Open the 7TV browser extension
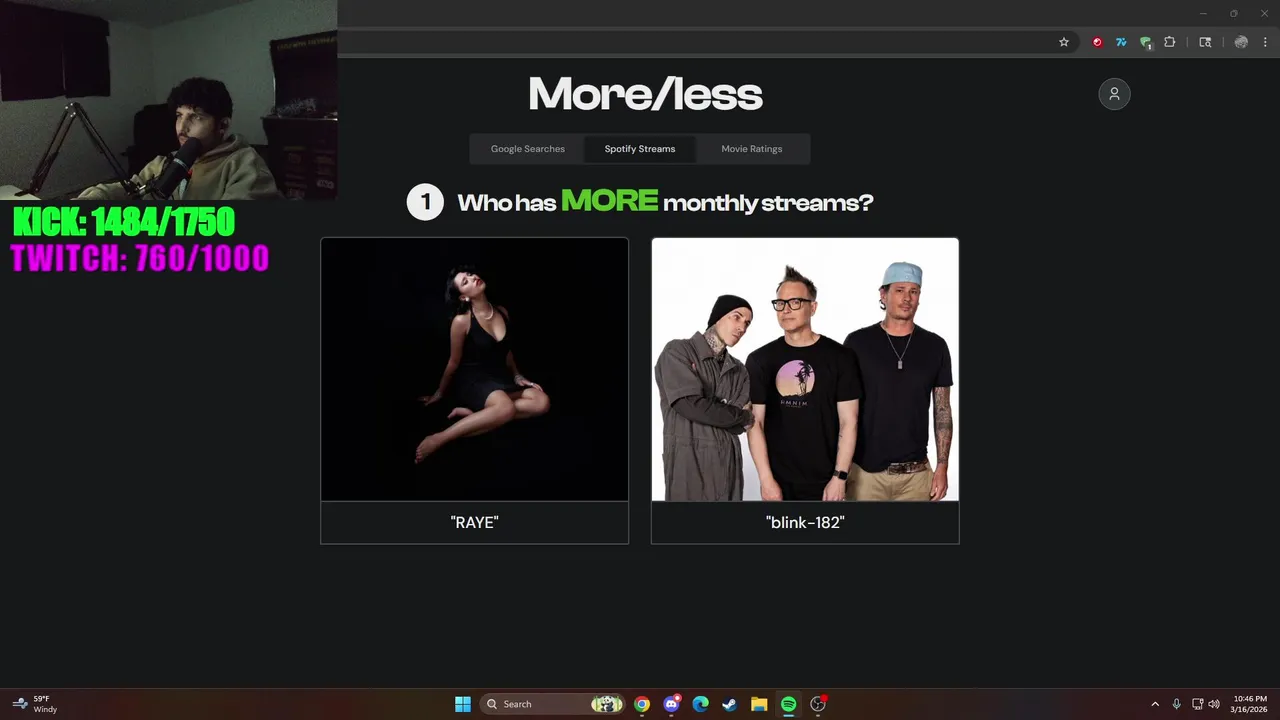 [x=1121, y=42]
